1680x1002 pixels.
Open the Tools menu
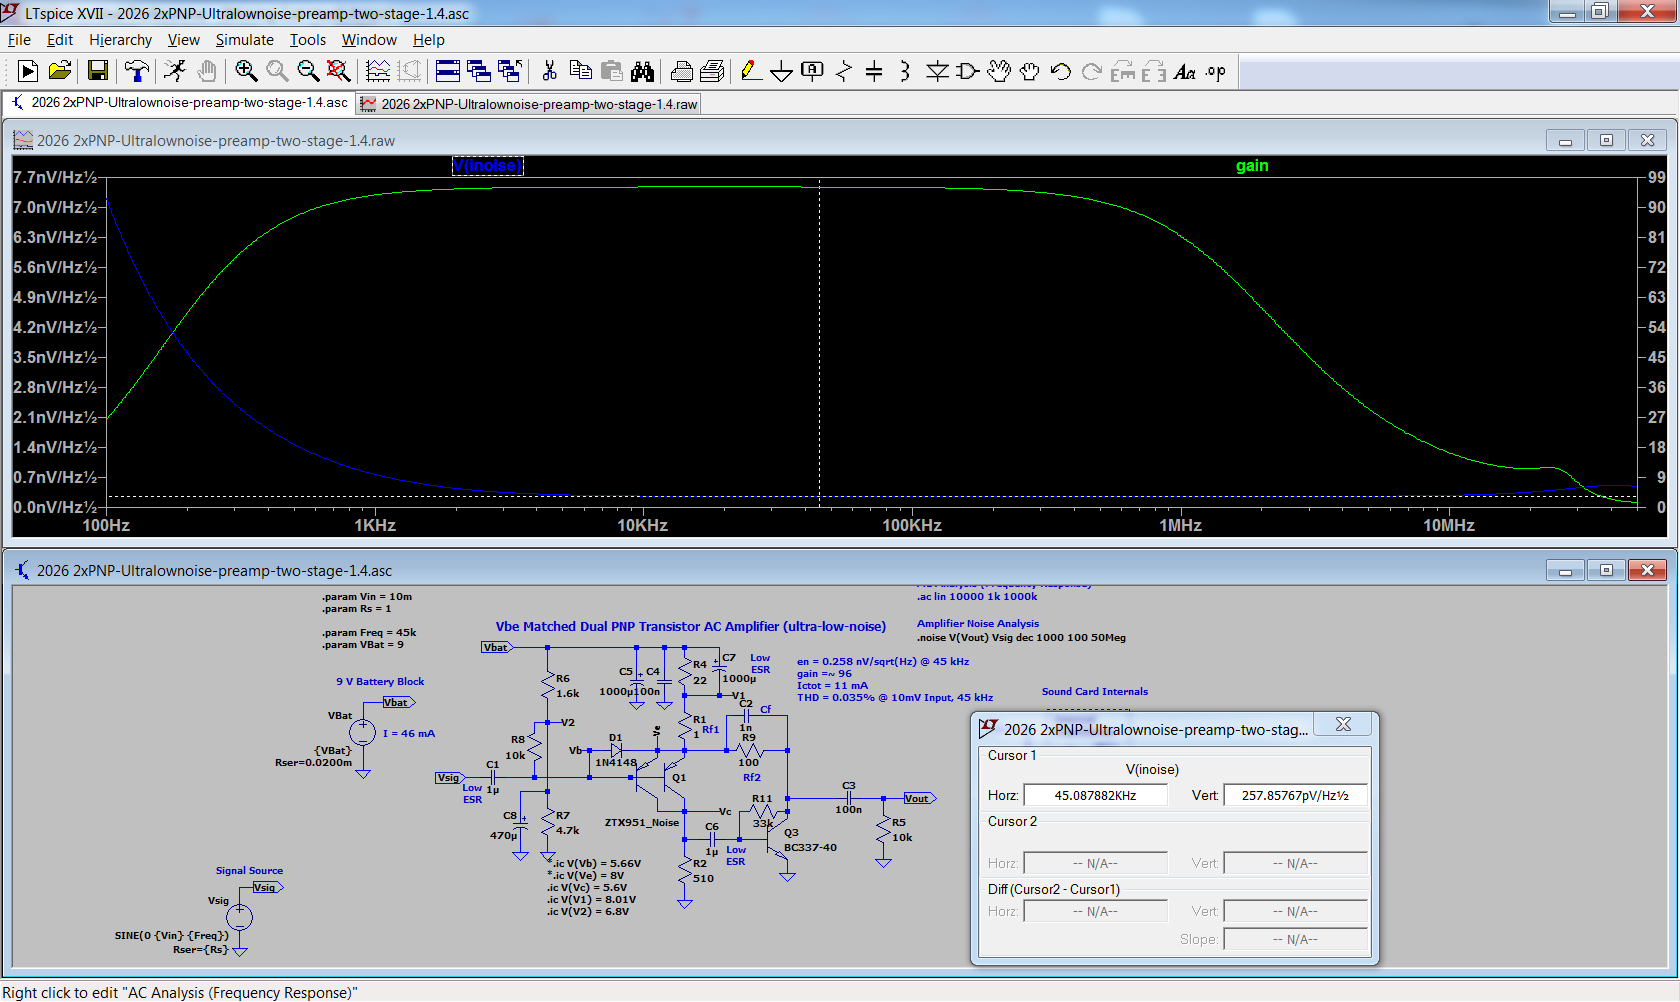(308, 40)
